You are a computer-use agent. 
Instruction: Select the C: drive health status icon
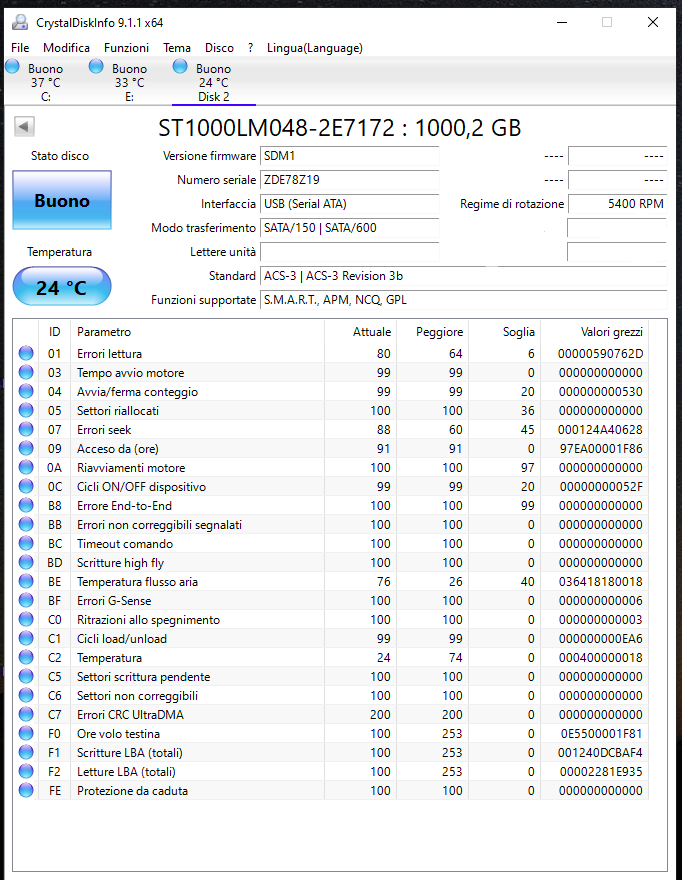(x=10, y=67)
